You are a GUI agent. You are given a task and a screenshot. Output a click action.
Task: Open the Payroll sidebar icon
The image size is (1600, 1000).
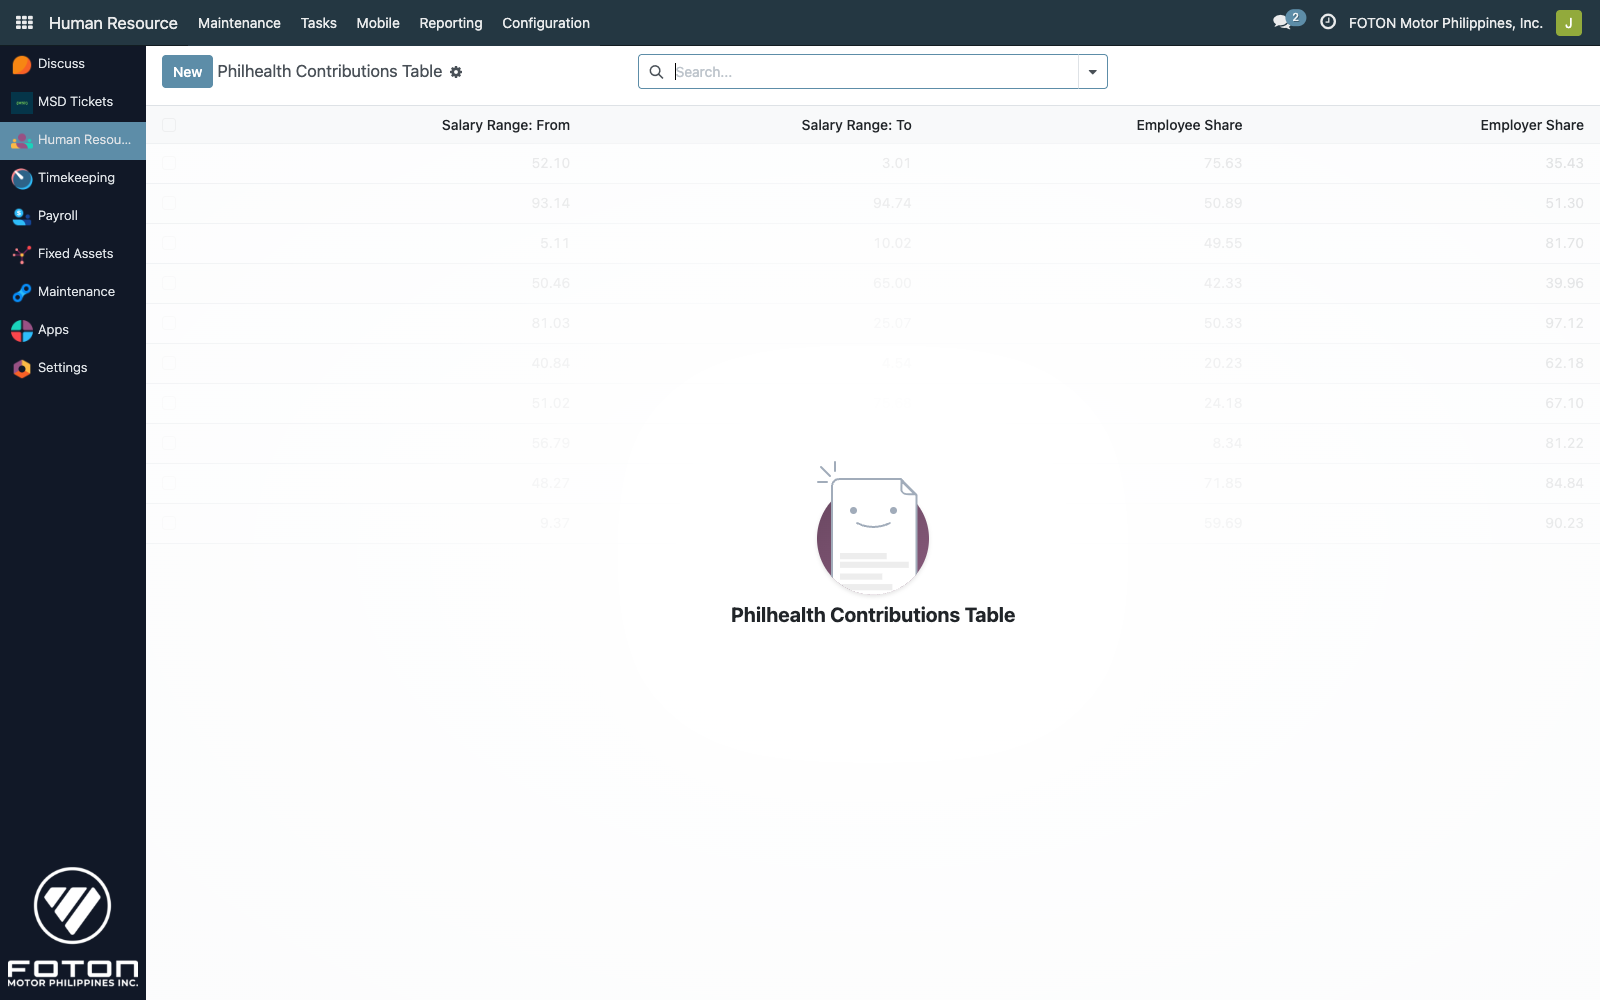[22, 216]
